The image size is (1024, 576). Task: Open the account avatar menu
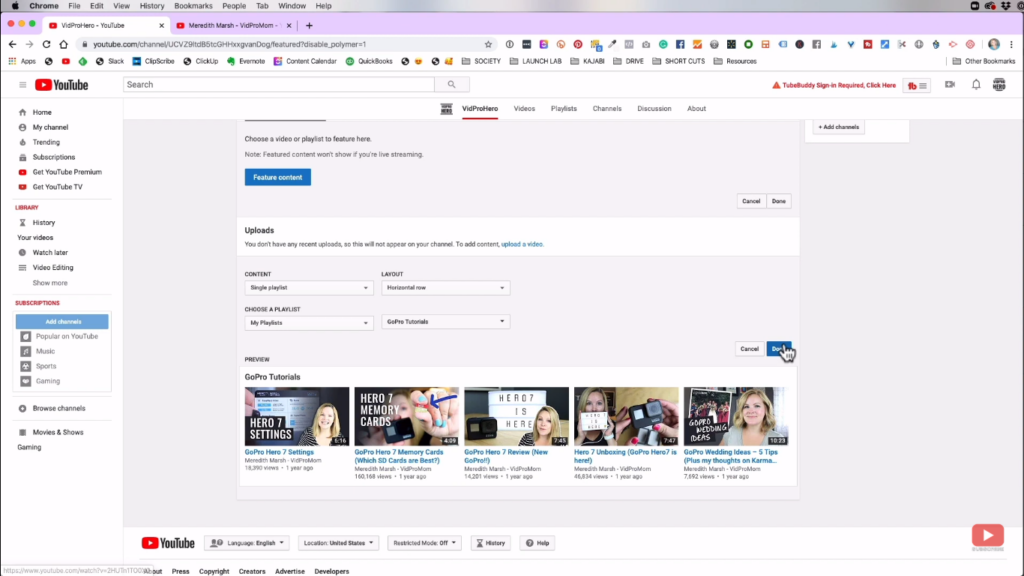click(999, 84)
